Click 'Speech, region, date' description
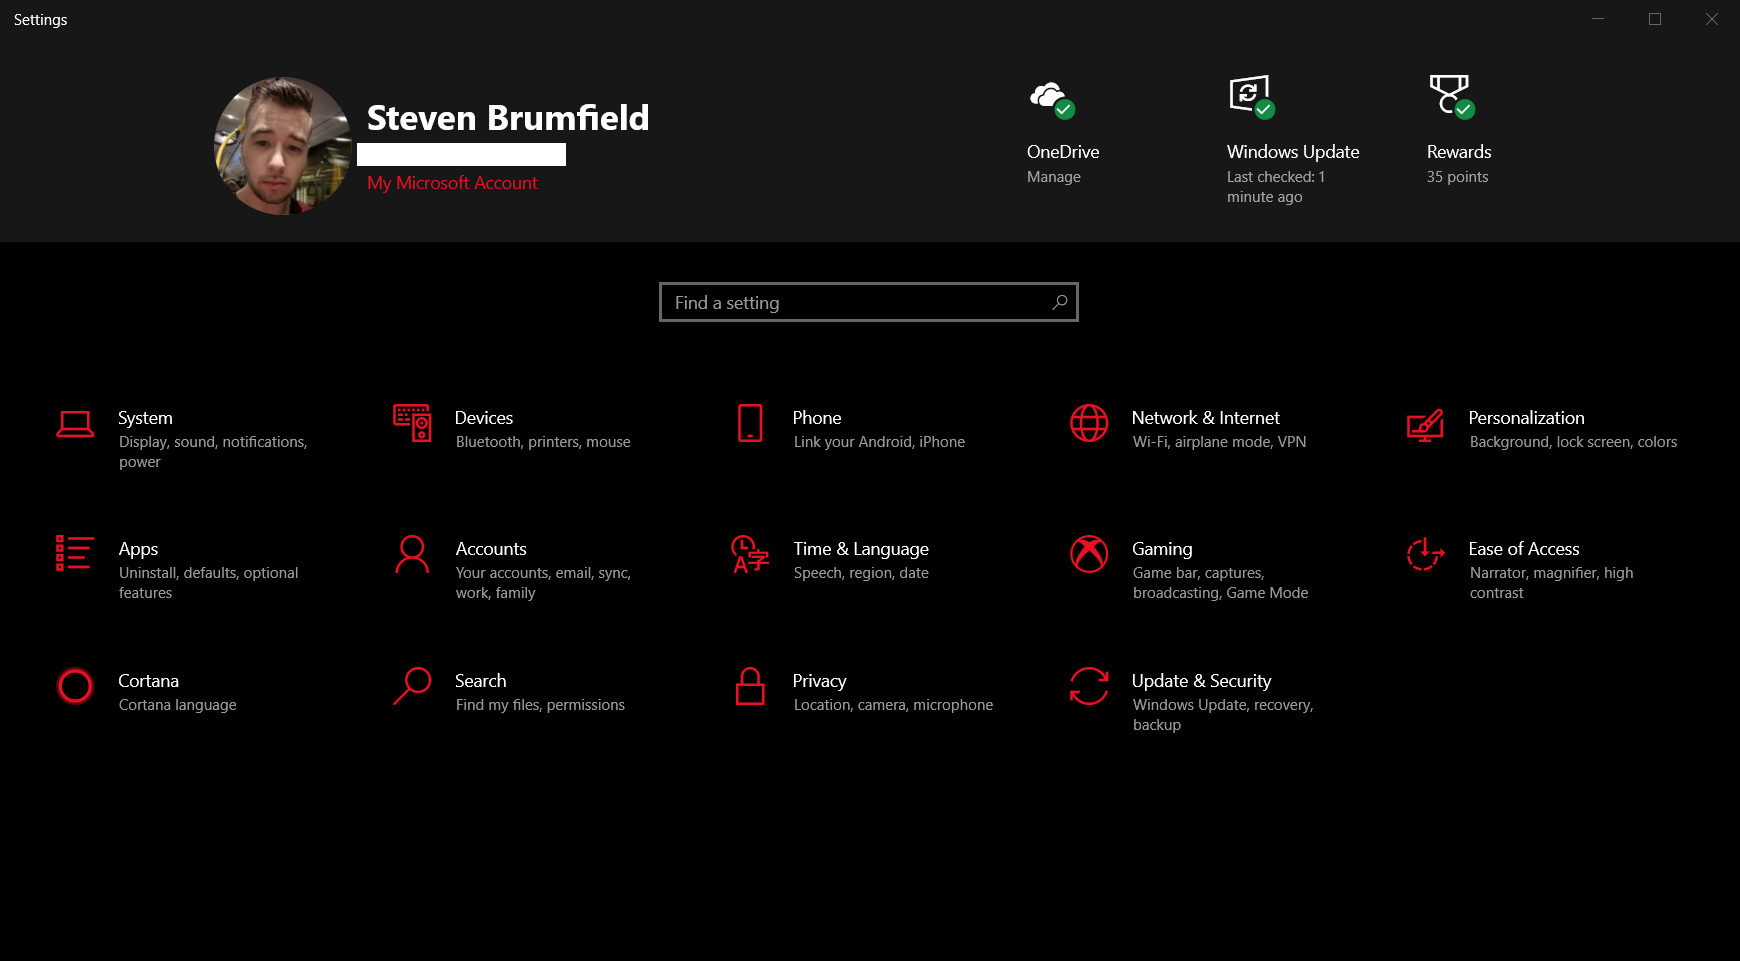 [x=861, y=573]
